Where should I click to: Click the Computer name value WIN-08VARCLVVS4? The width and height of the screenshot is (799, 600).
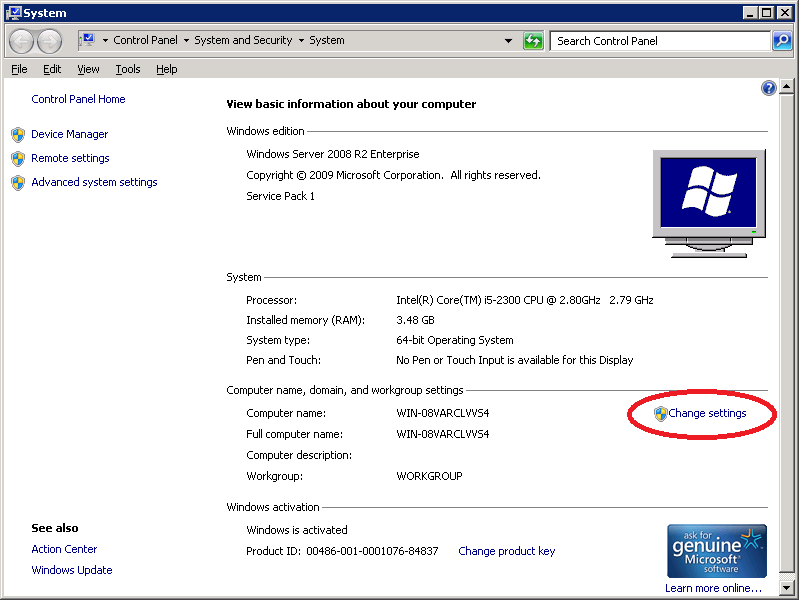point(442,413)
